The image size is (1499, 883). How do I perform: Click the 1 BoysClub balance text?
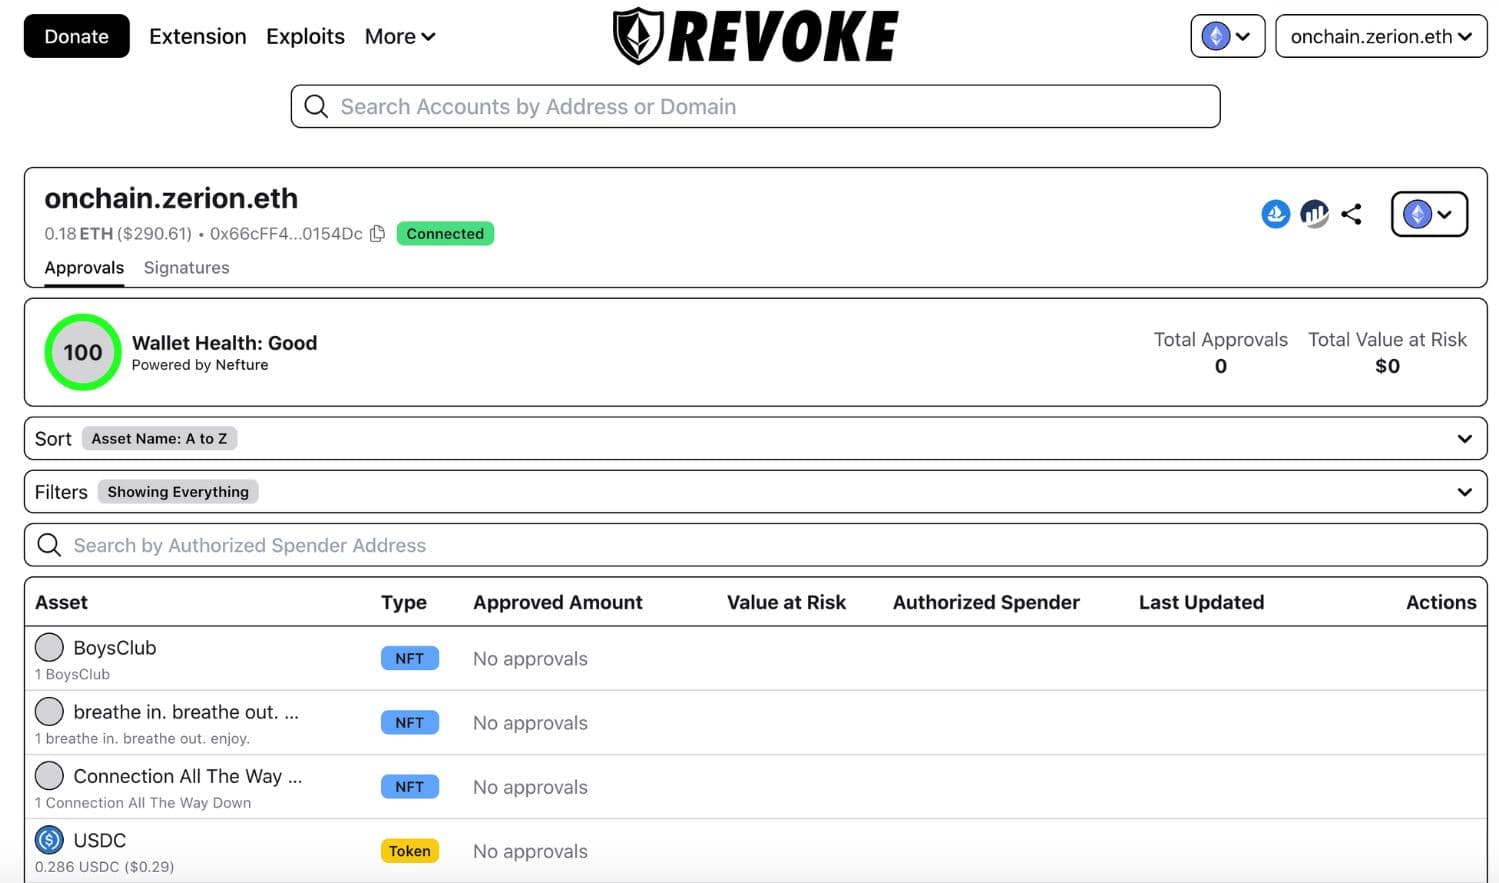[72, 674]
